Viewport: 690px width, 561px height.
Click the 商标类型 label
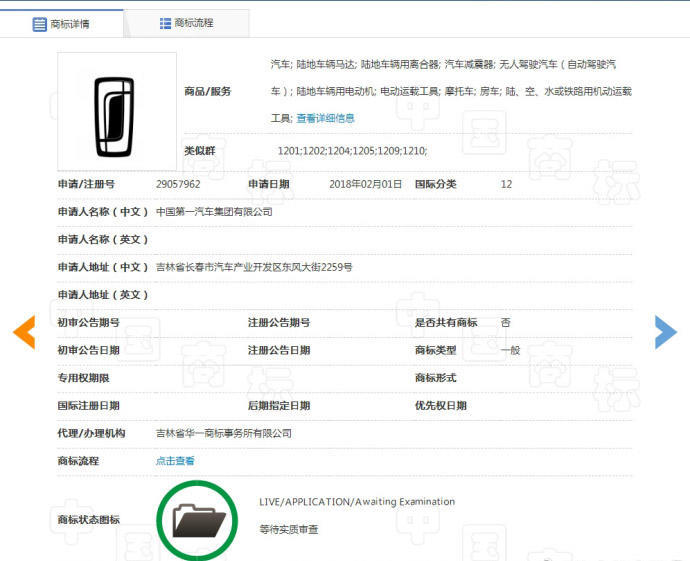point(436,350)
